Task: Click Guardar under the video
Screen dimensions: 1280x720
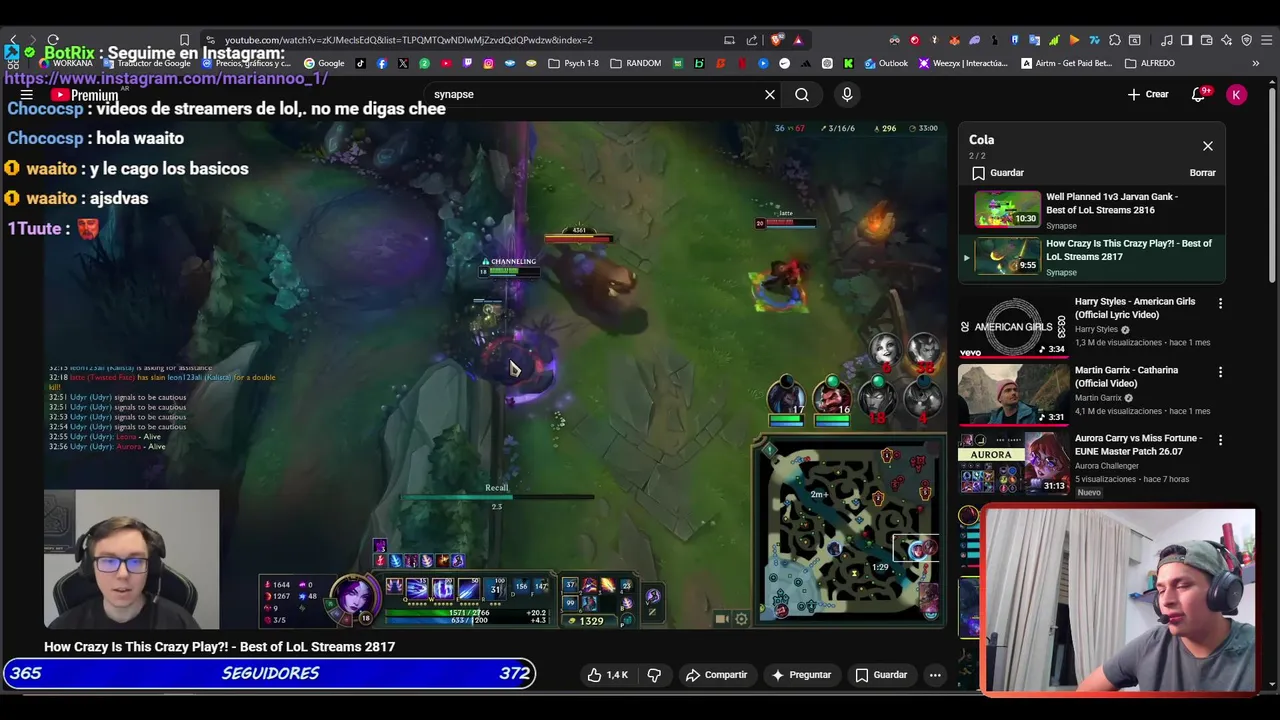Action: (x=881, y=675)
